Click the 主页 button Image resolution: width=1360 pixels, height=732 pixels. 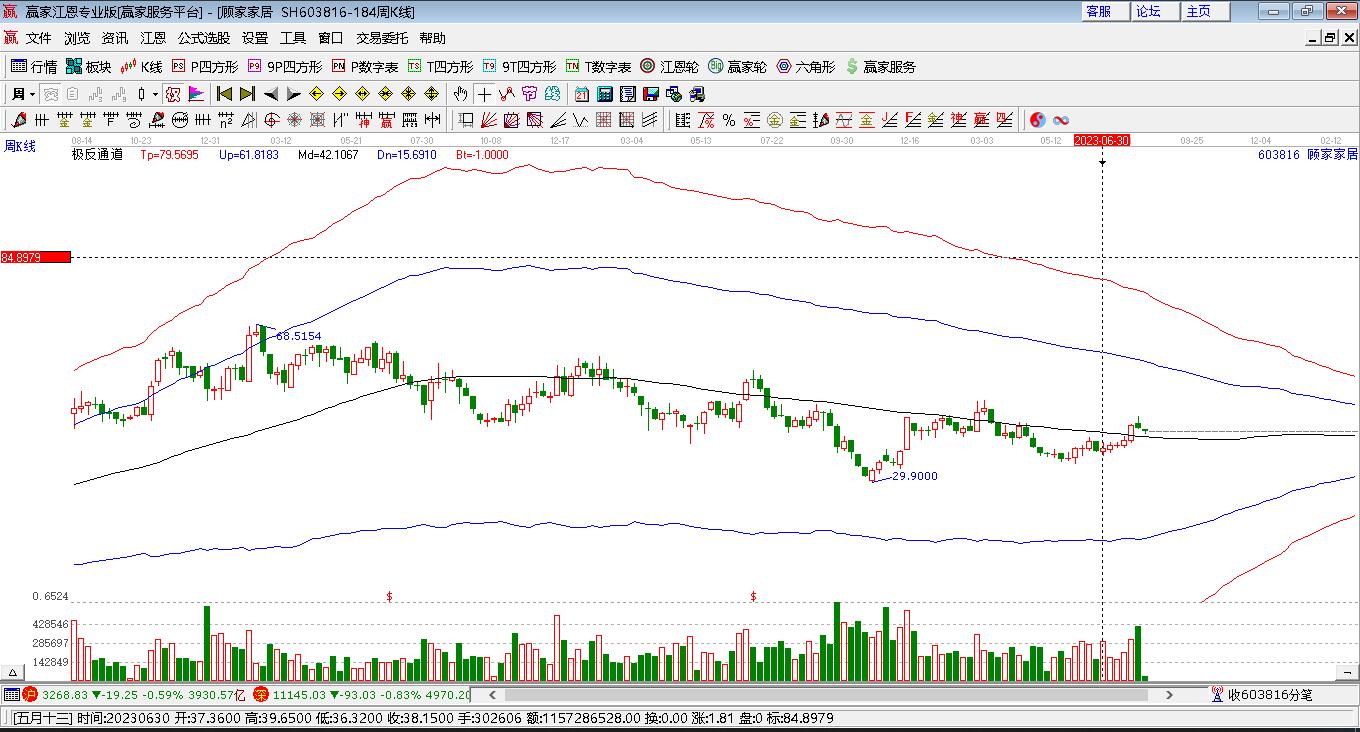click(1205, 11)
